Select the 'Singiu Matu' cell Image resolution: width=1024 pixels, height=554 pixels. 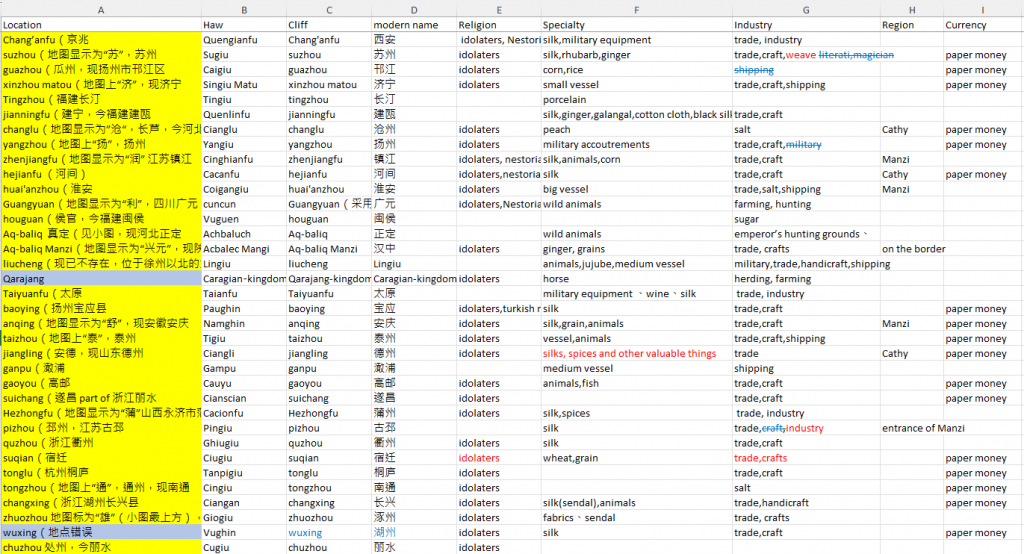click(244, 84)
